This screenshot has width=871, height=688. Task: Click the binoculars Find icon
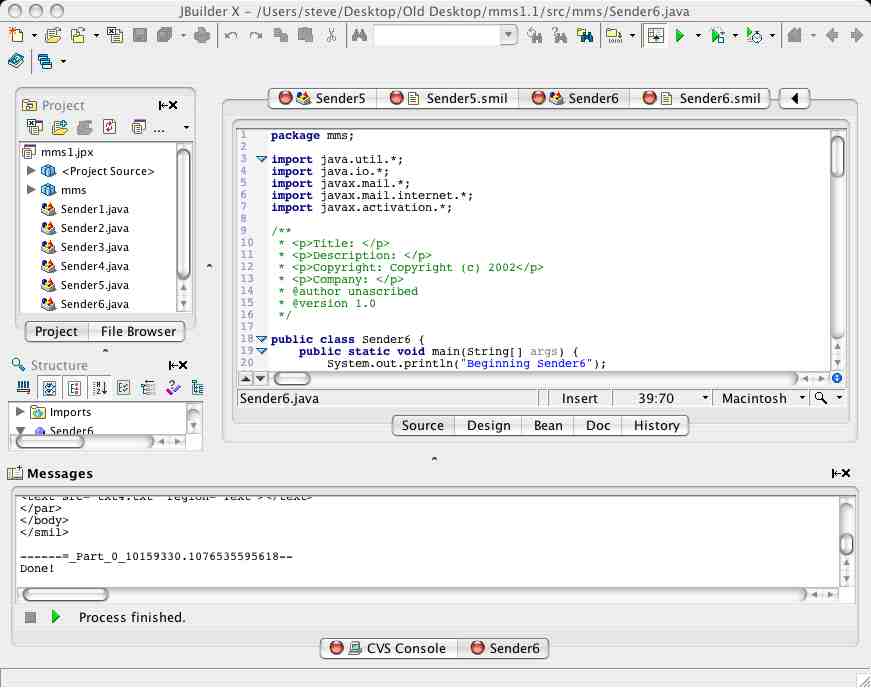tap(358, 36)
